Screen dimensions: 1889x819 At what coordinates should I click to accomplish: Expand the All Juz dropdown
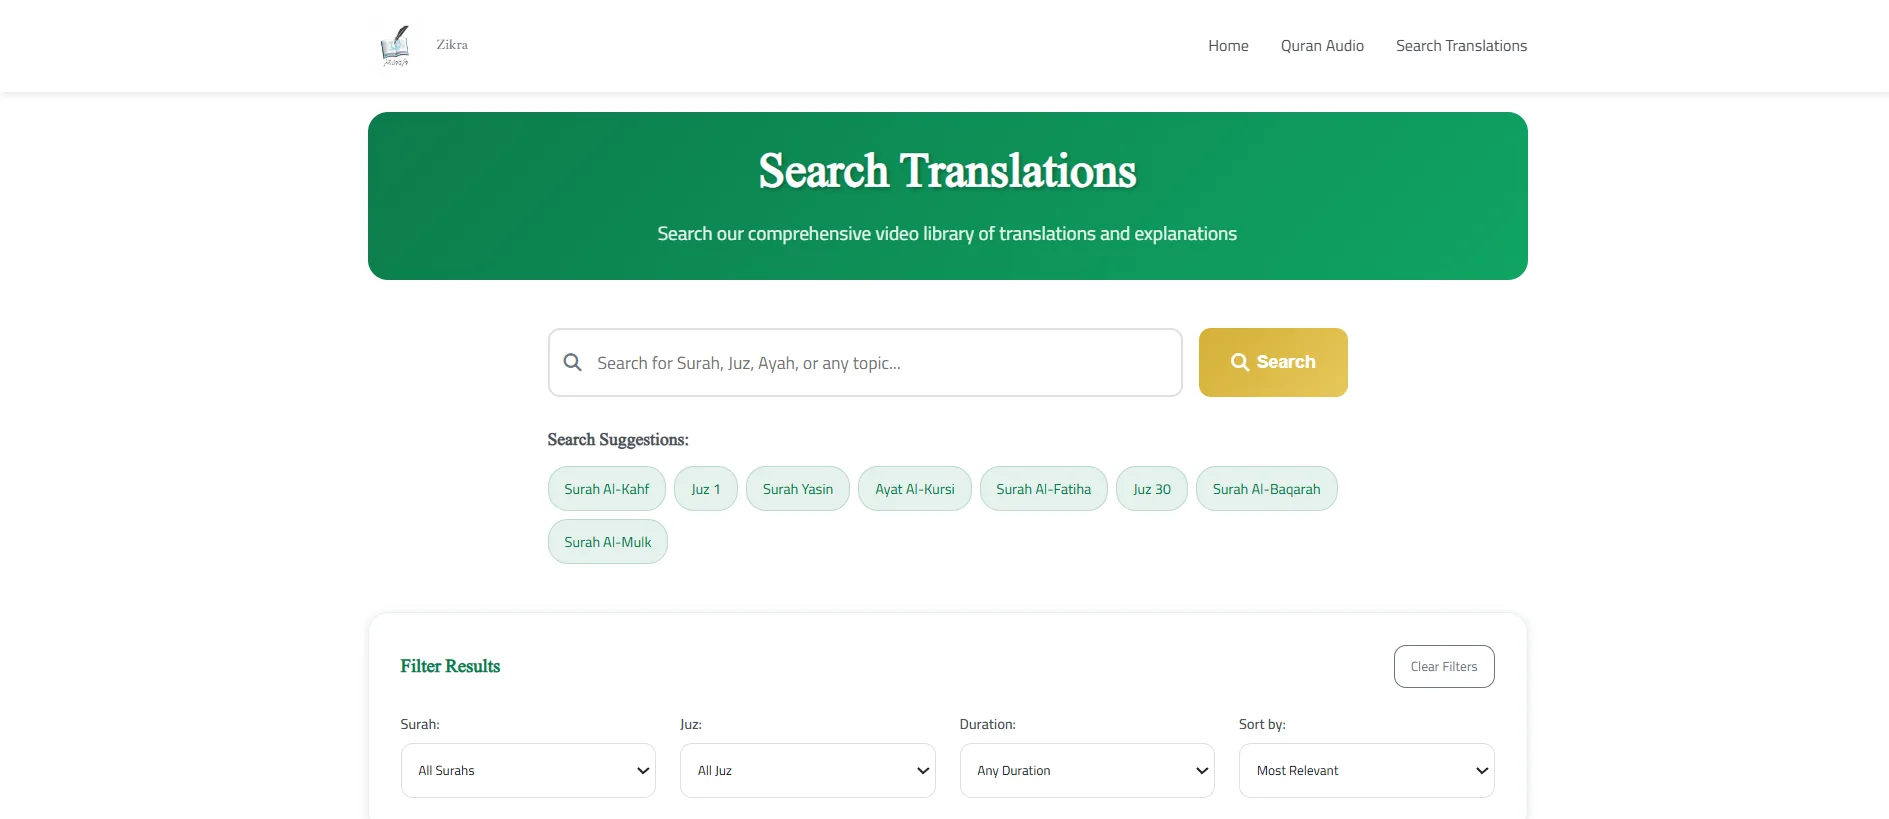click(808, 770)
